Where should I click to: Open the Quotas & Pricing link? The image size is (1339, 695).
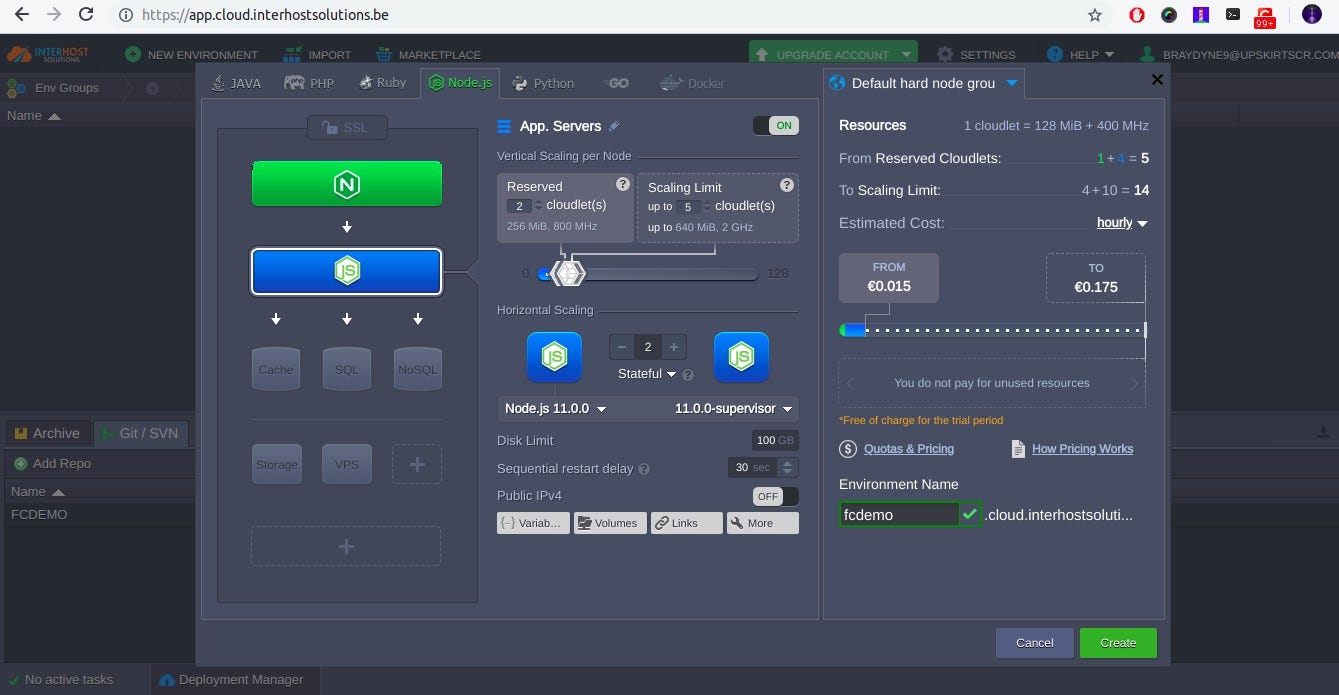908,449
